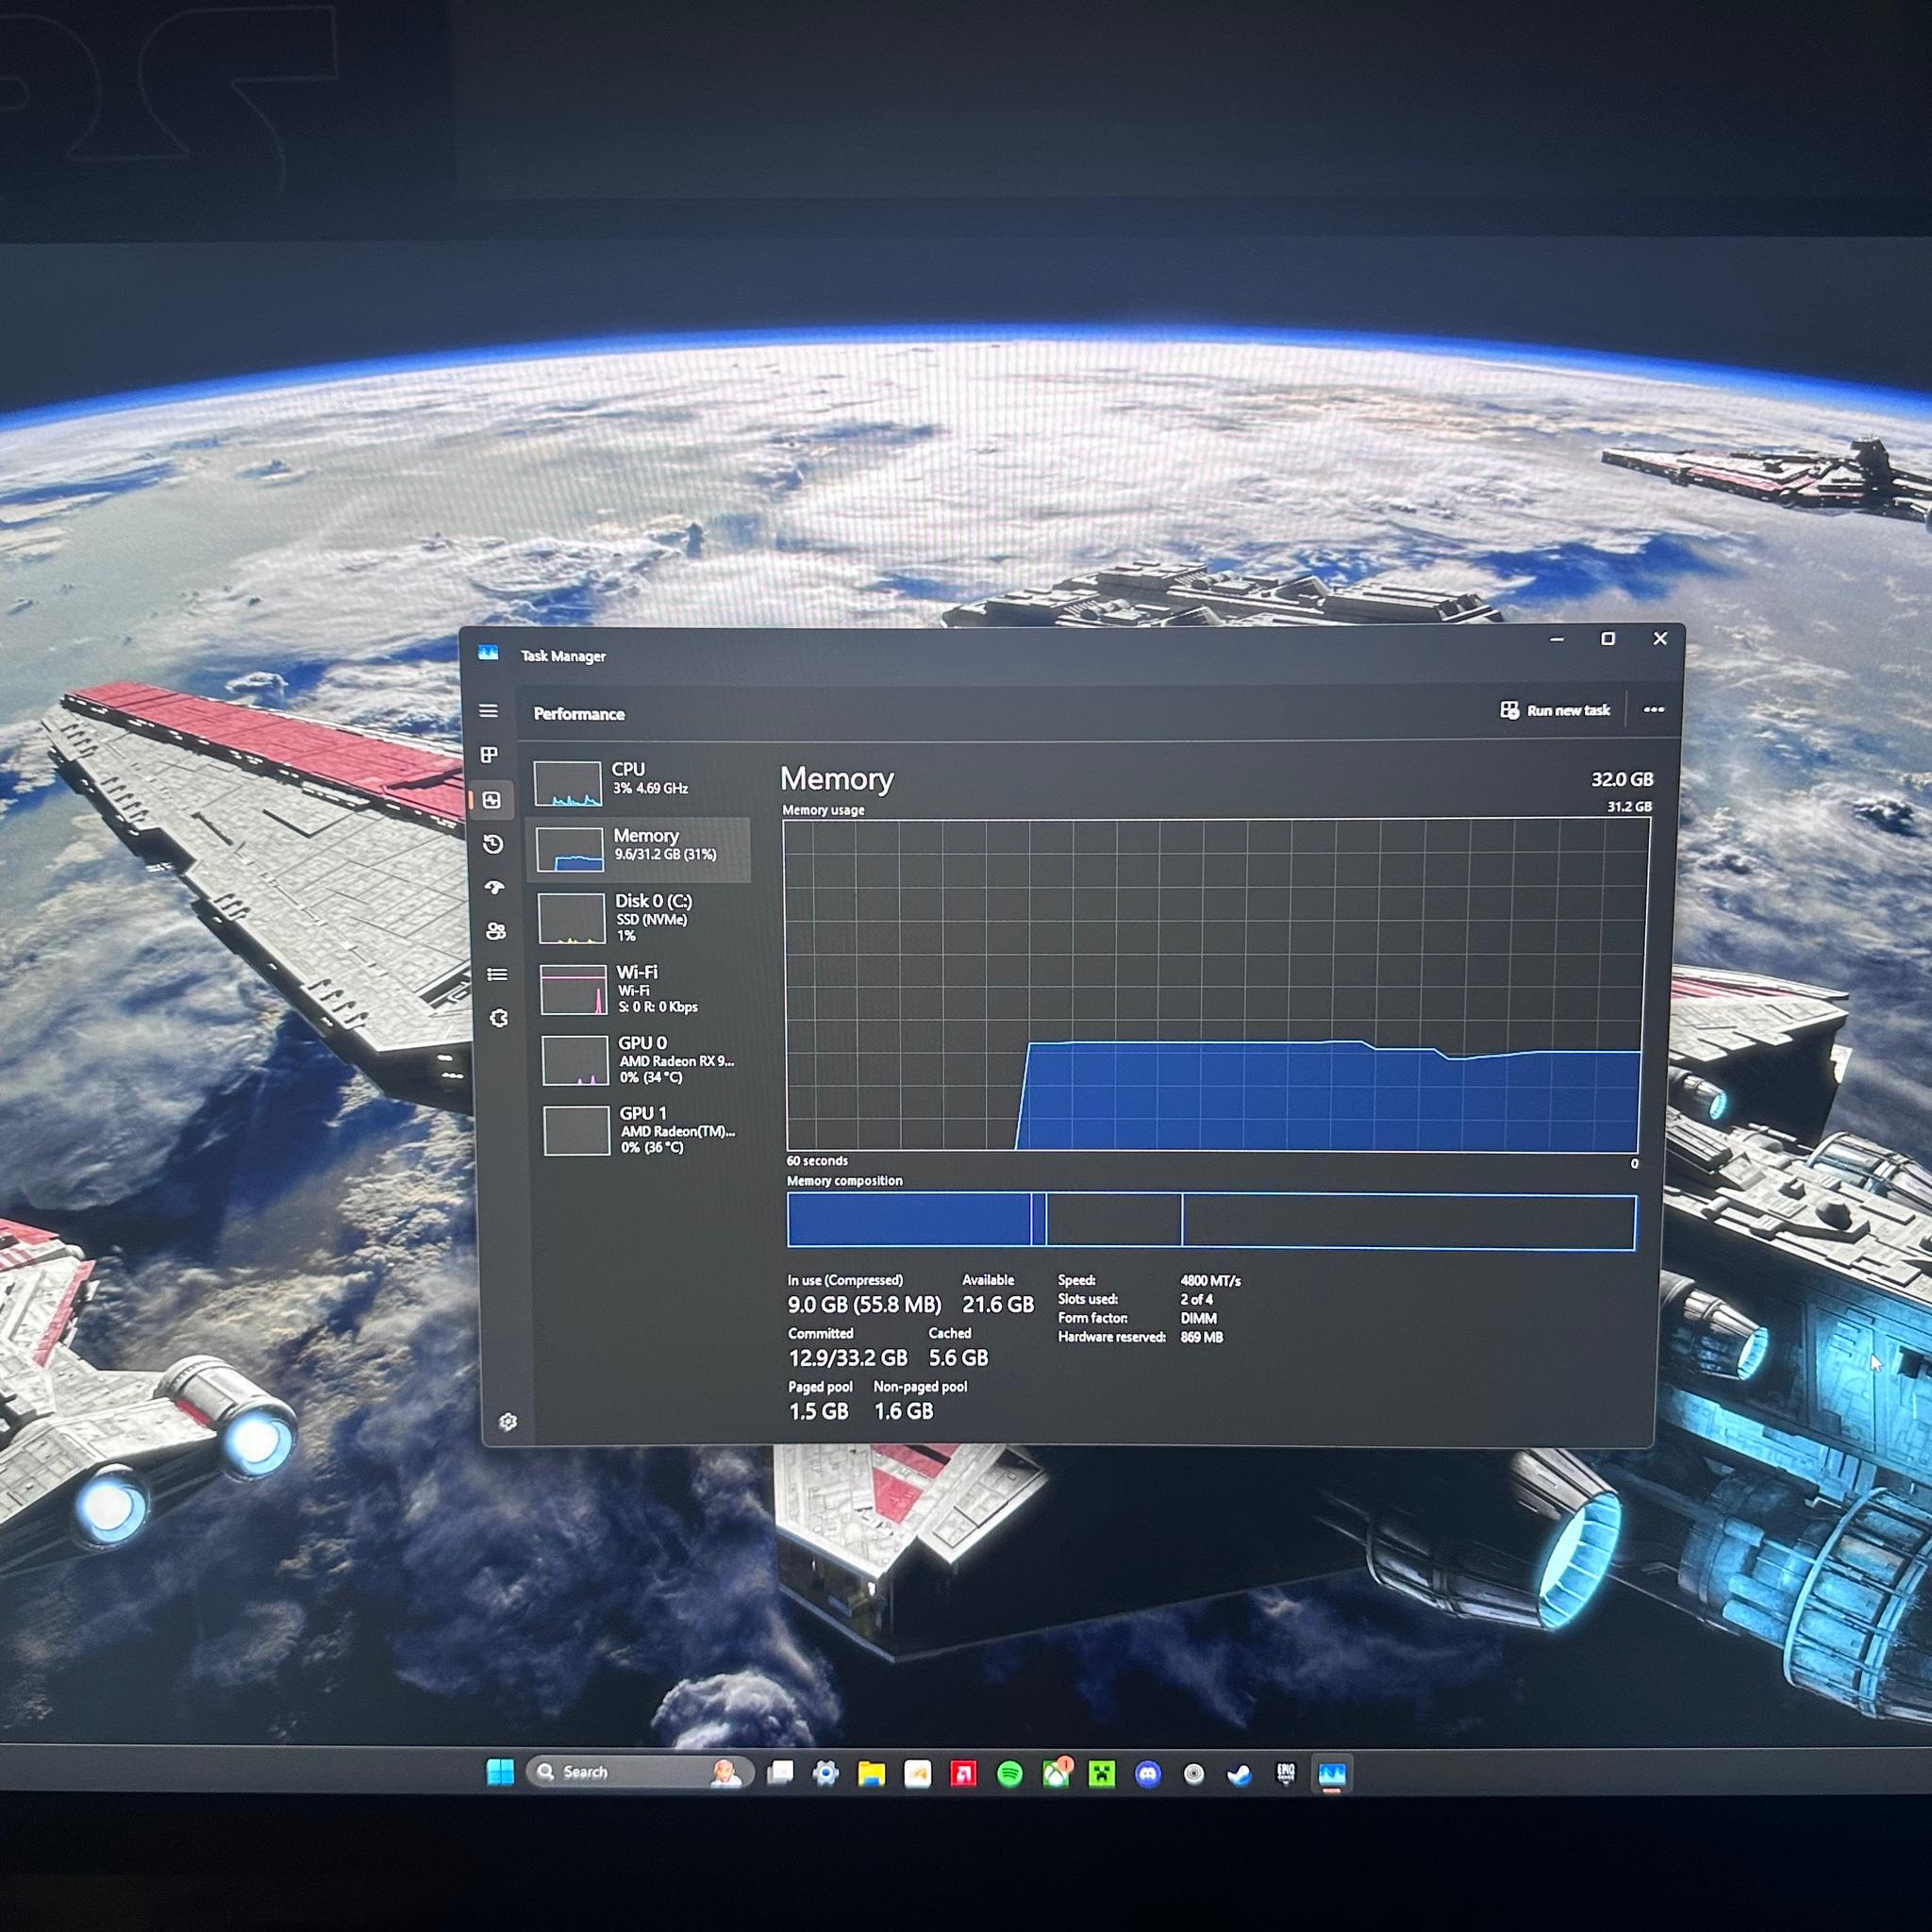The height and width of the screenshot is (1932, 1932).
Task: Click the 9.0 GB (55.8 MB) in-use value
Action: pyautogui.click(x=864, y=1305)
